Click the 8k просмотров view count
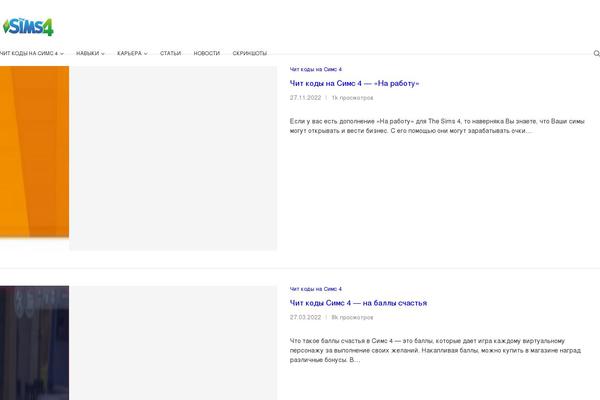 (x=352, y=317)
